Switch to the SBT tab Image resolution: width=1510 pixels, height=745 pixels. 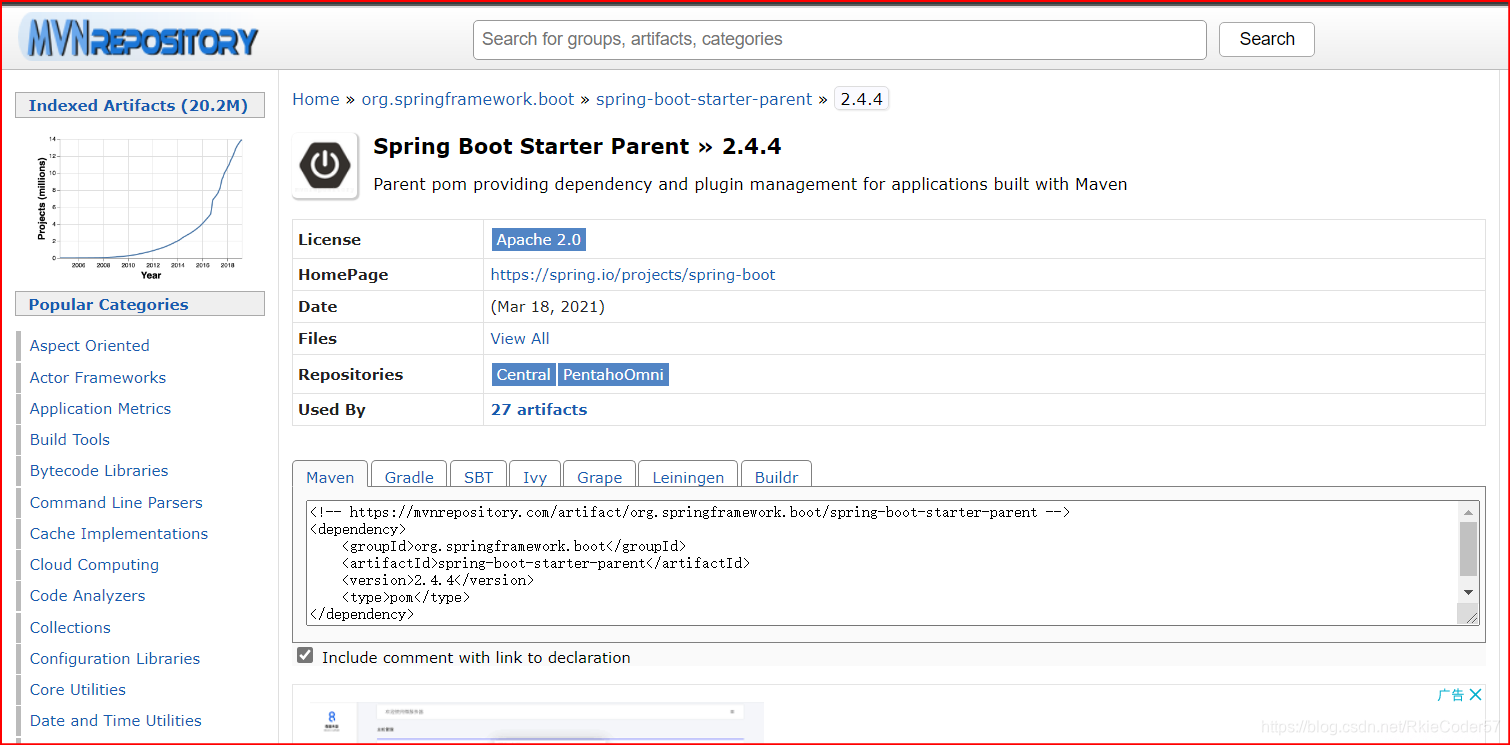coord(478,476)
